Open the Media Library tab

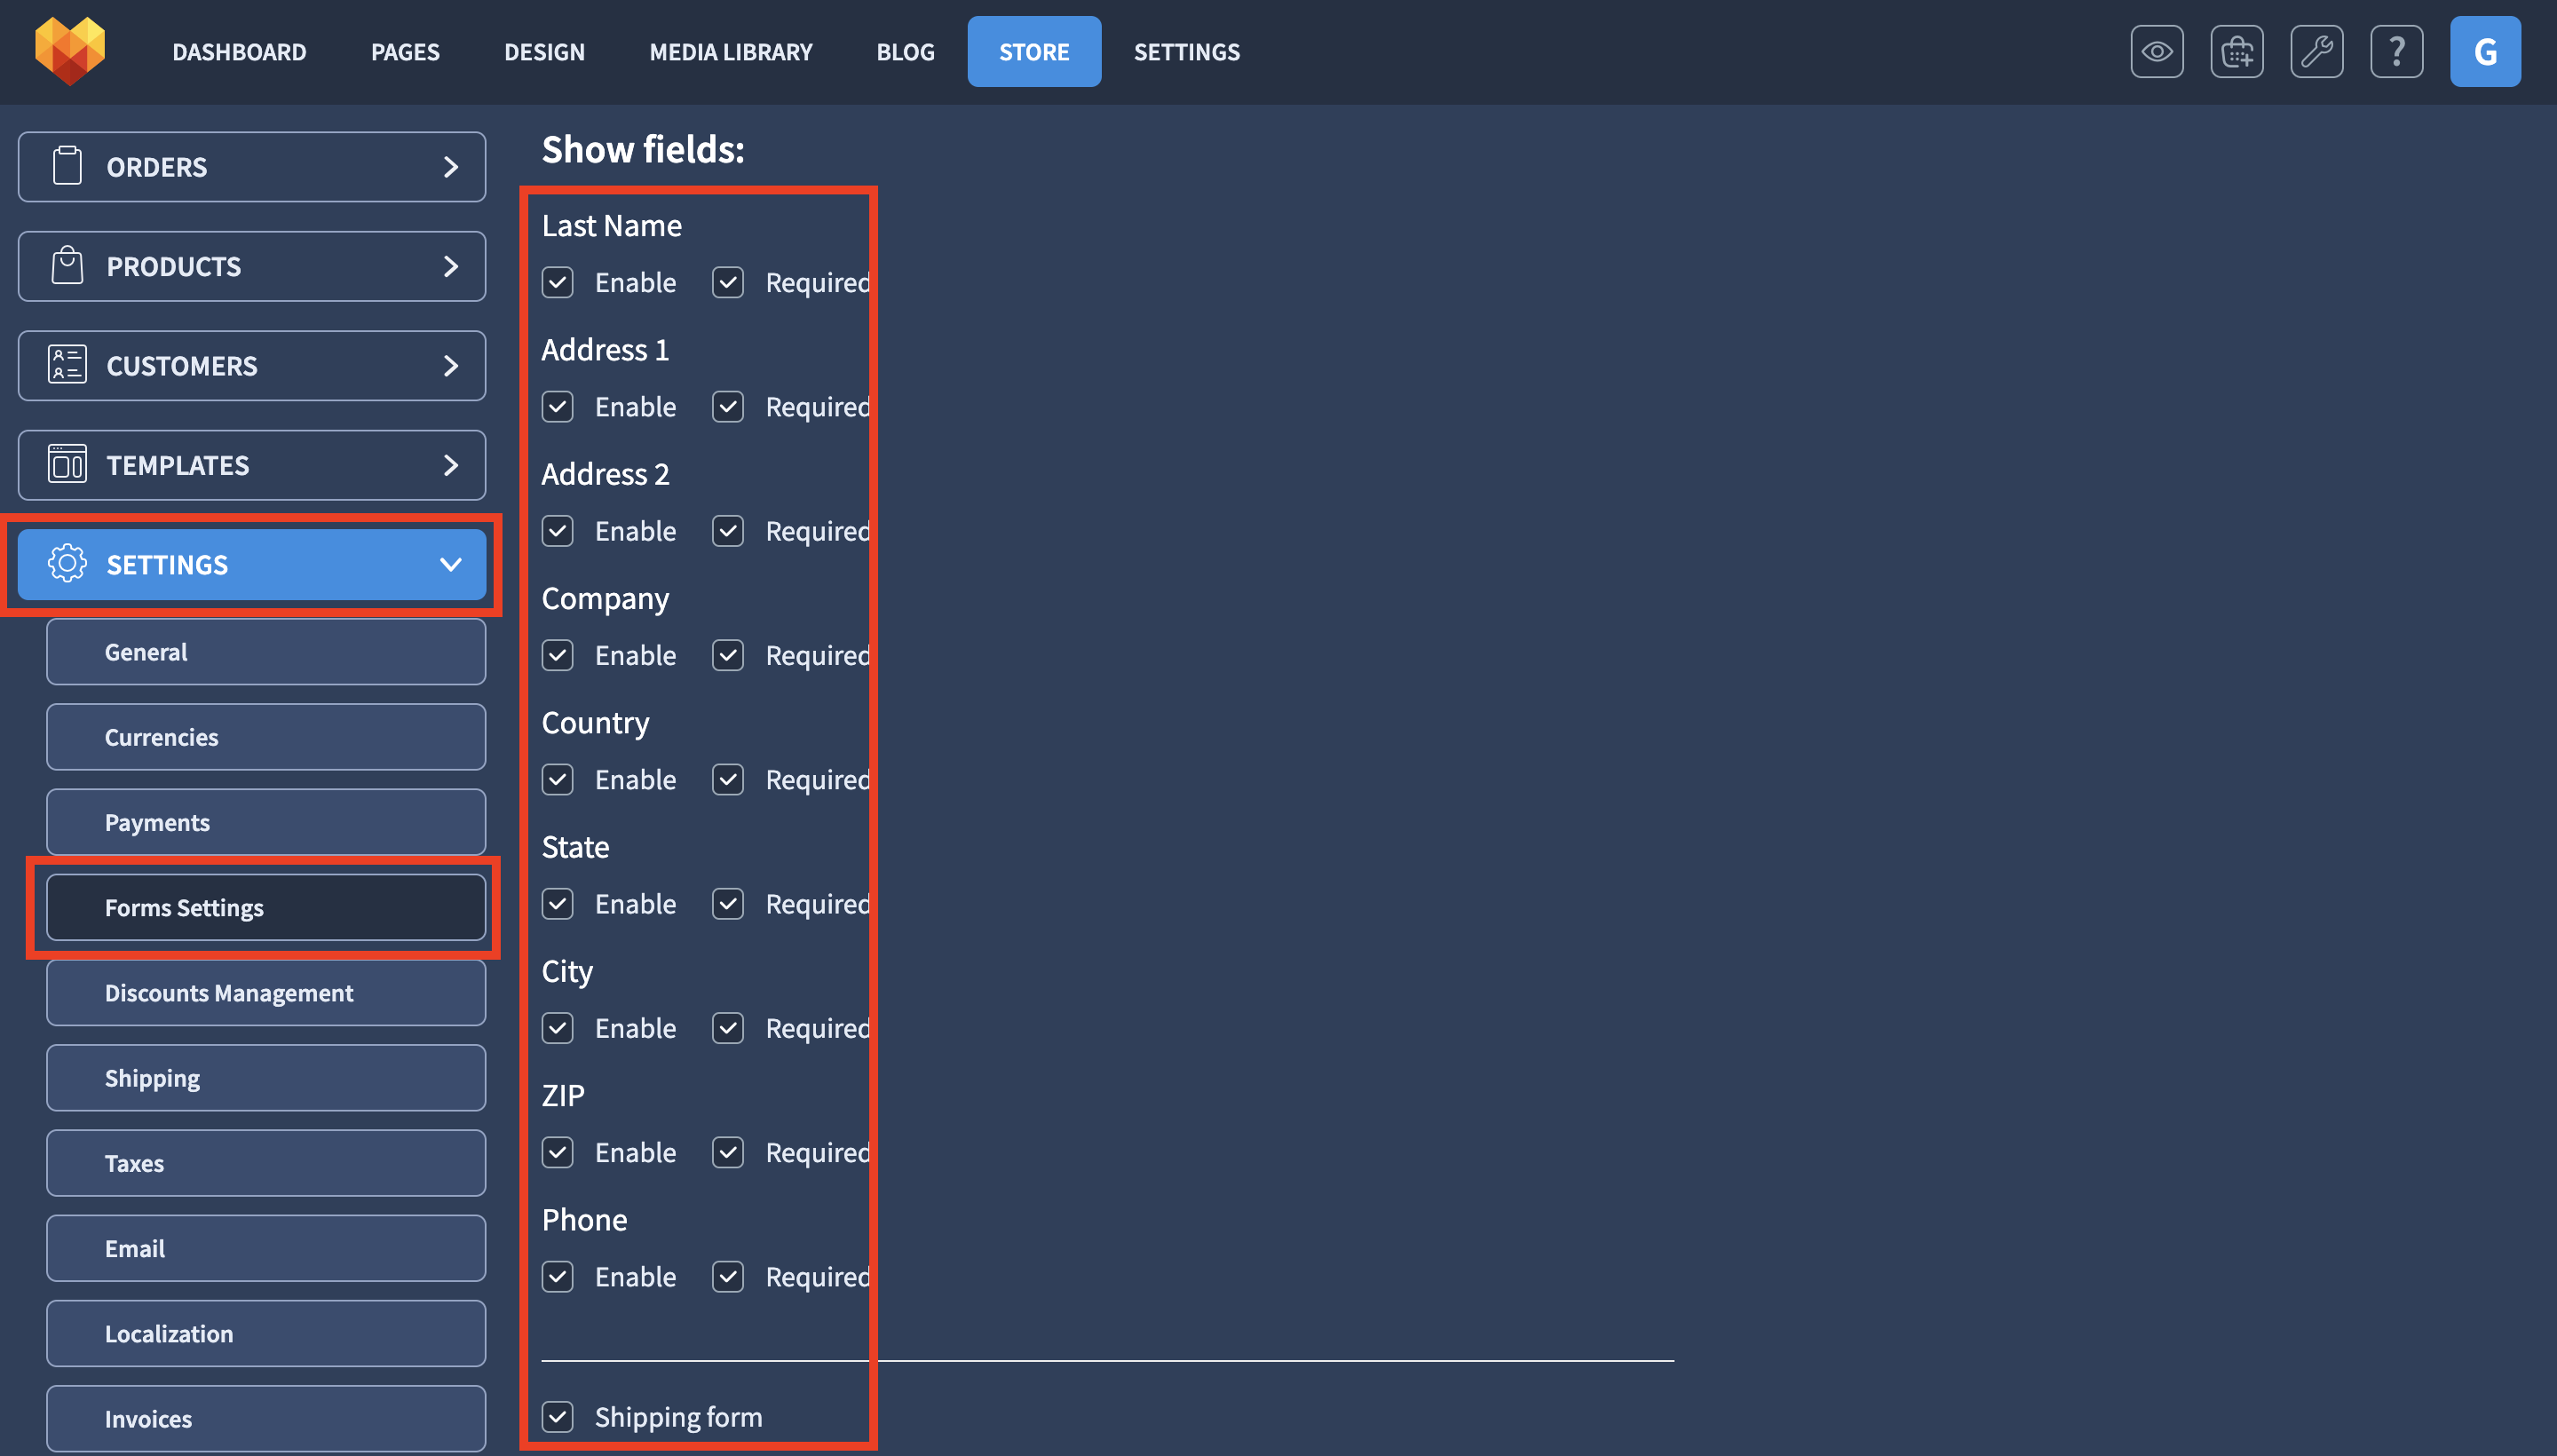tap(731, 52)
